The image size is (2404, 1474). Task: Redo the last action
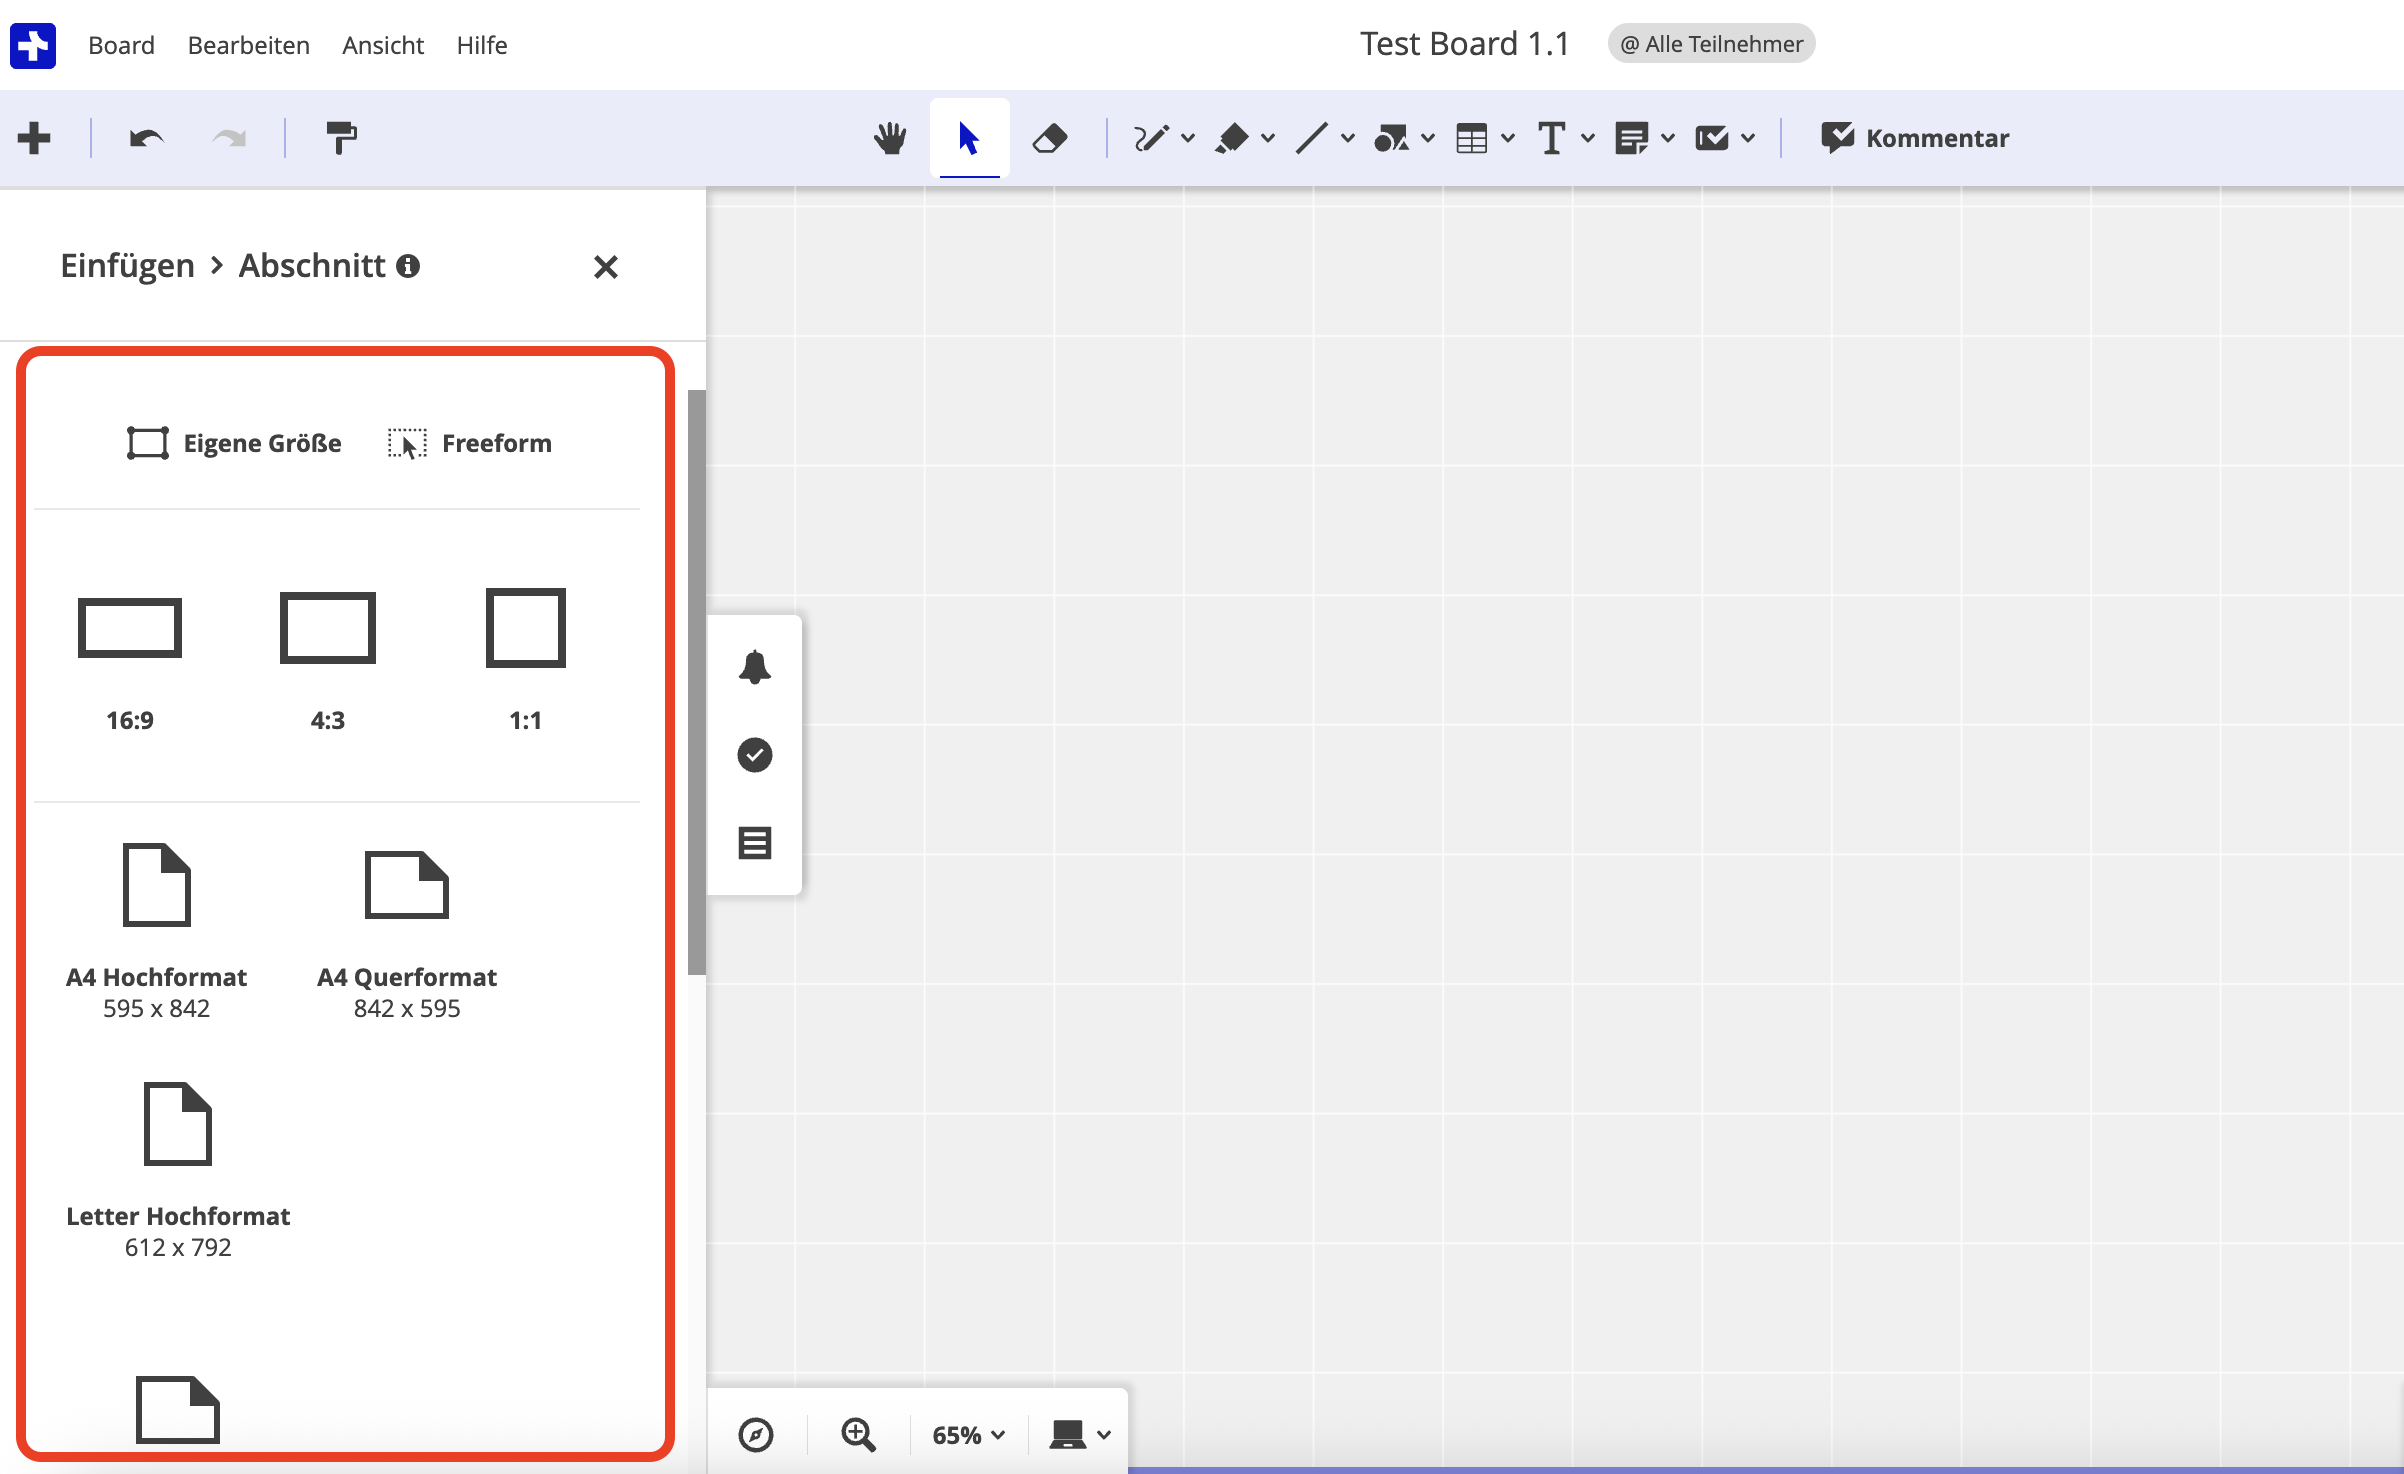tap(229, 138)
